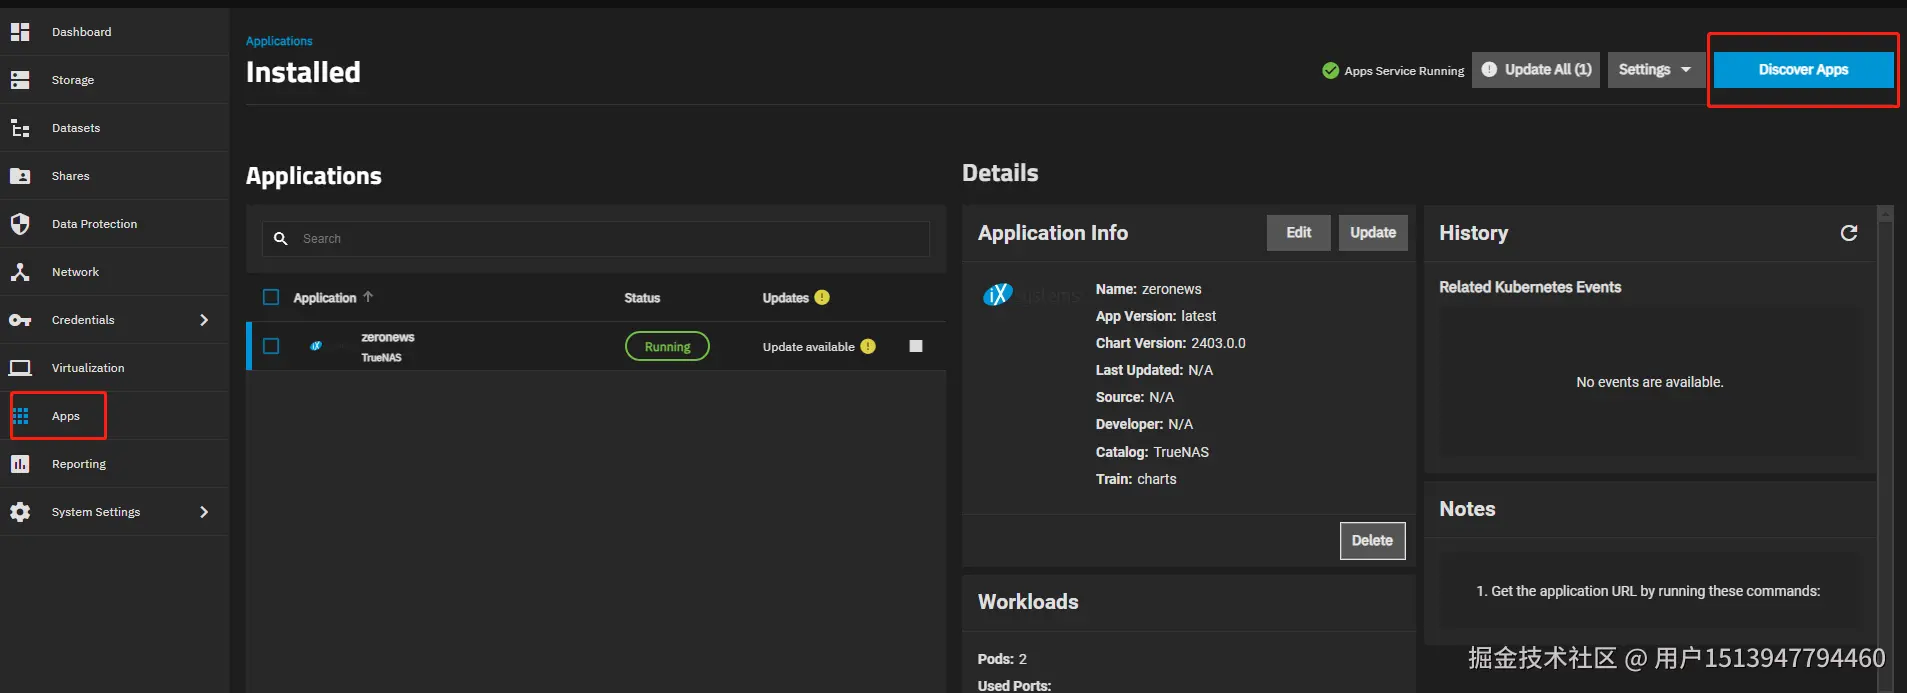
Task: Go to Network page
Action: [x=115, y=272]
